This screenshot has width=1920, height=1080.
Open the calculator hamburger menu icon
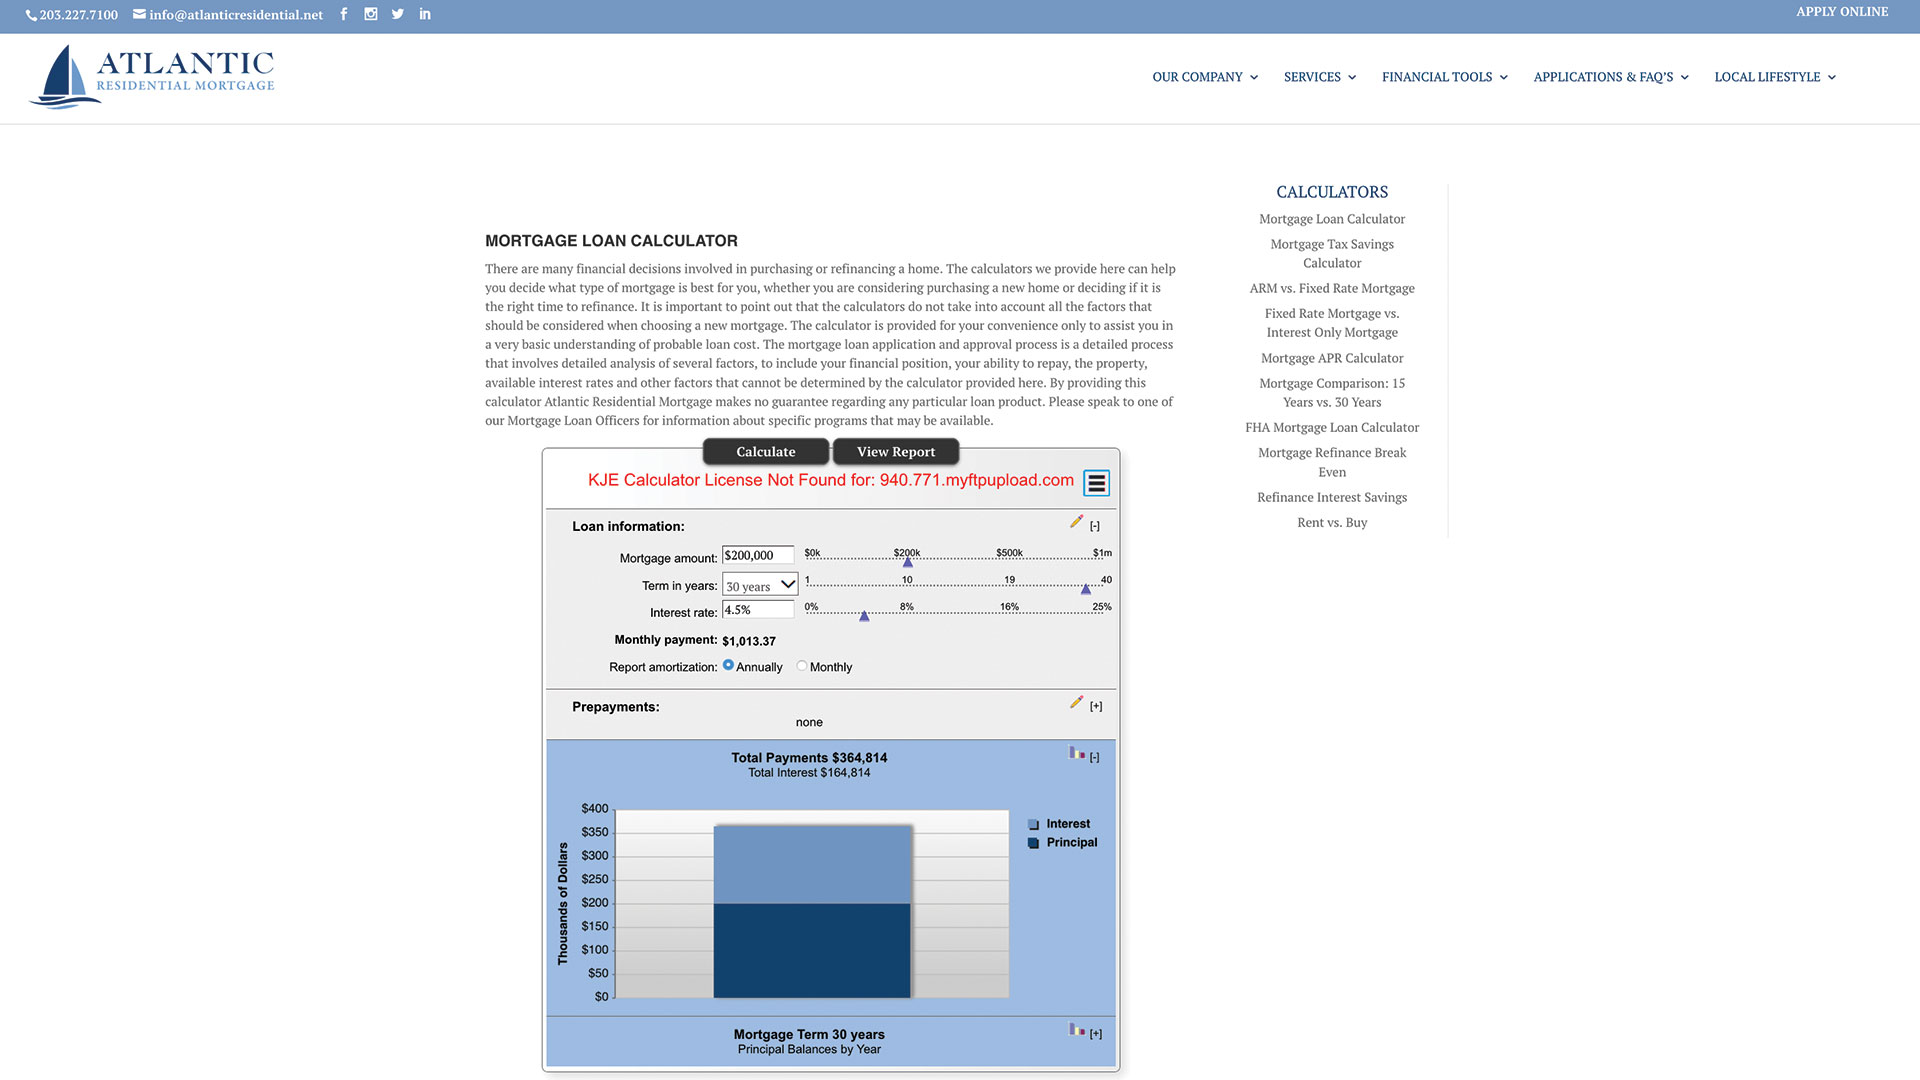pos(1096,483)
